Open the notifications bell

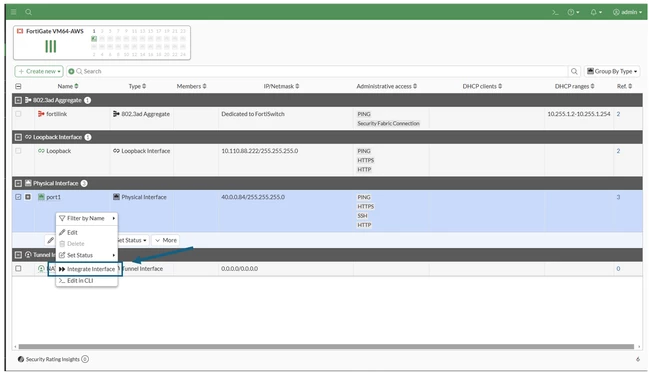(596, 12)
